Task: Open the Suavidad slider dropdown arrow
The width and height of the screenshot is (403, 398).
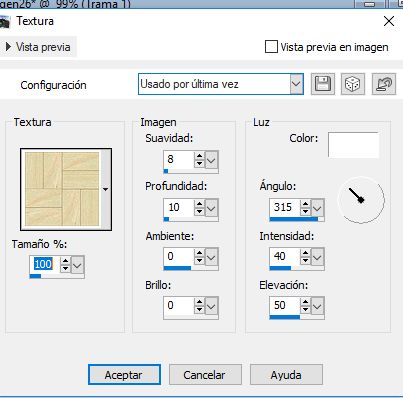Action: coord(211,160)
